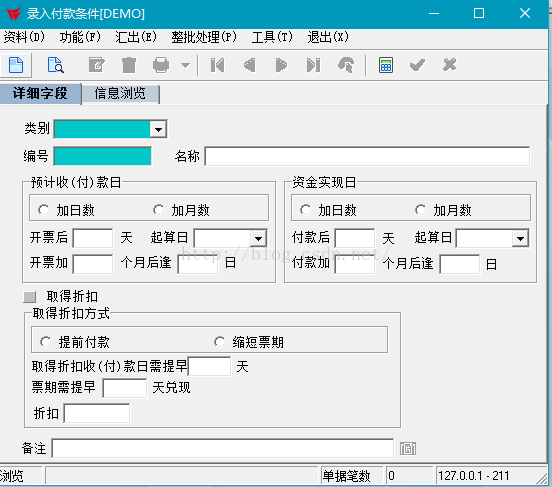Minimize the 录入付款条件 window
552x487 pixels.
pos(434,14)
